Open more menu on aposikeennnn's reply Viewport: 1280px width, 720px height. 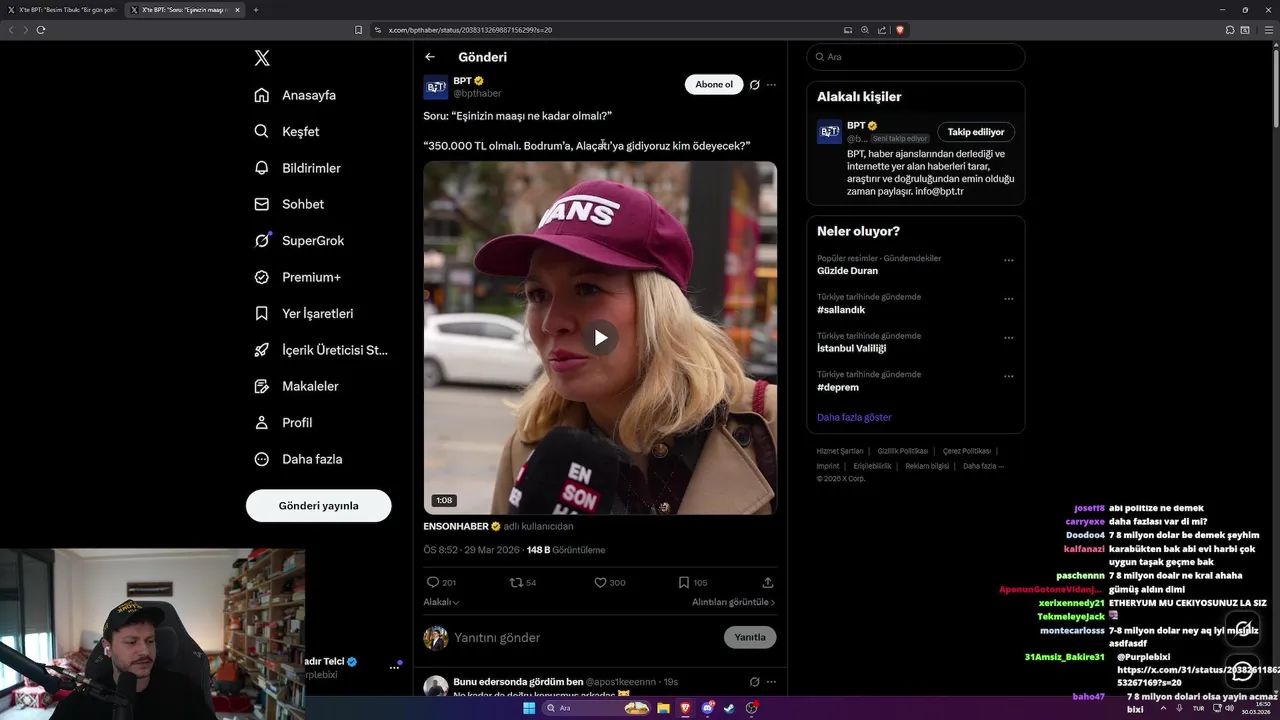coord(771,682)
